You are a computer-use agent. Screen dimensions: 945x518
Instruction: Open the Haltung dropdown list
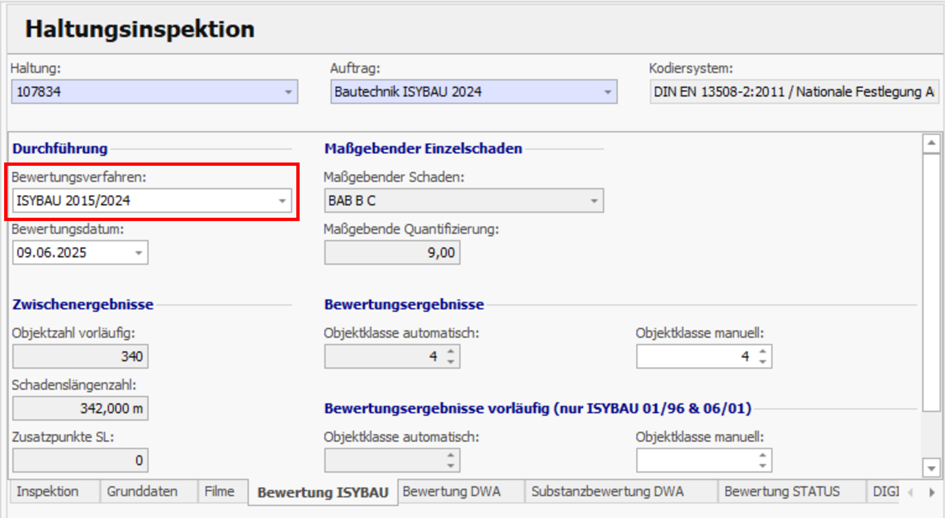tap(289, 93)
